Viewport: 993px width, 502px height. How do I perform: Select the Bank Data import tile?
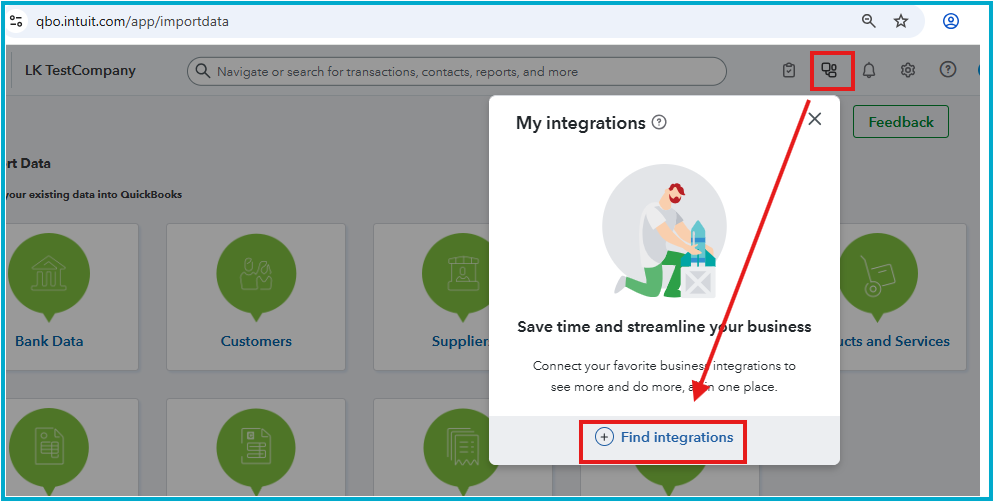pyautogui.click(x=72, y=296)
